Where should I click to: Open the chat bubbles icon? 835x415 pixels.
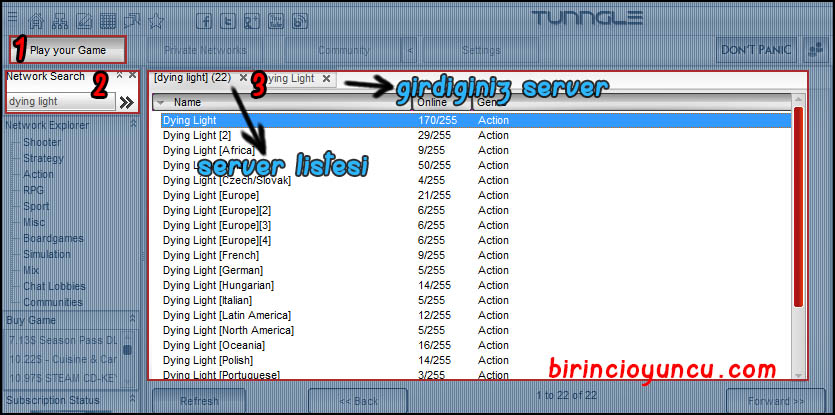tap(132, 21)
